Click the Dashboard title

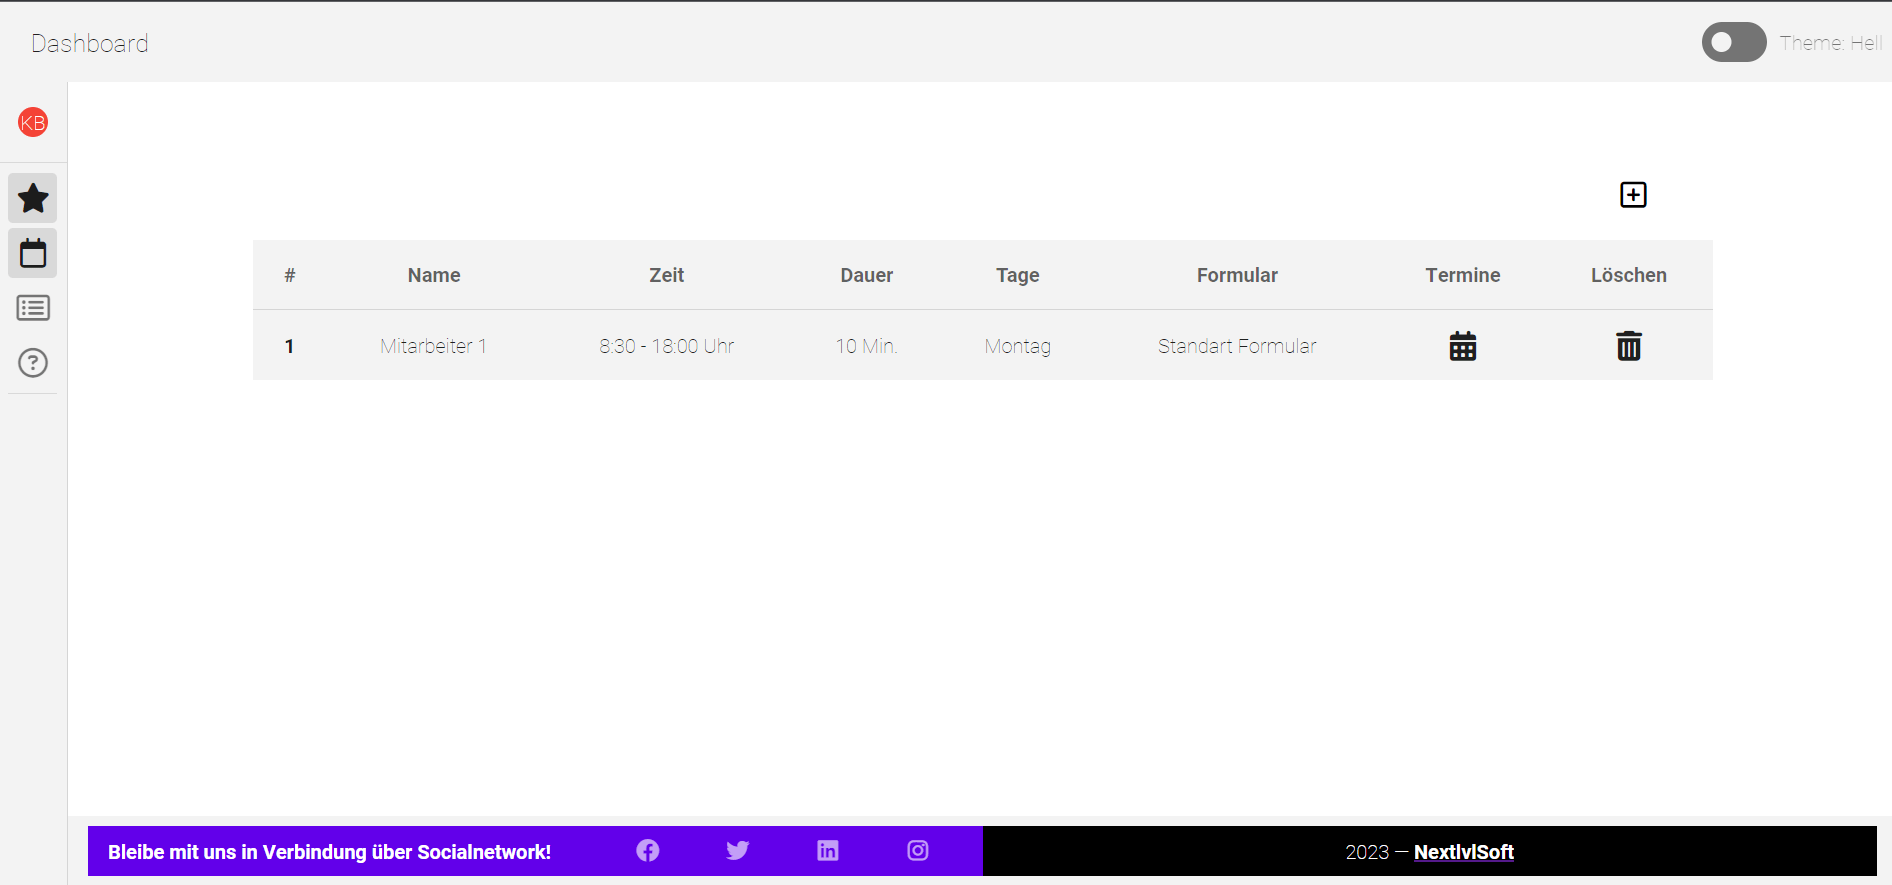(90, 44)
